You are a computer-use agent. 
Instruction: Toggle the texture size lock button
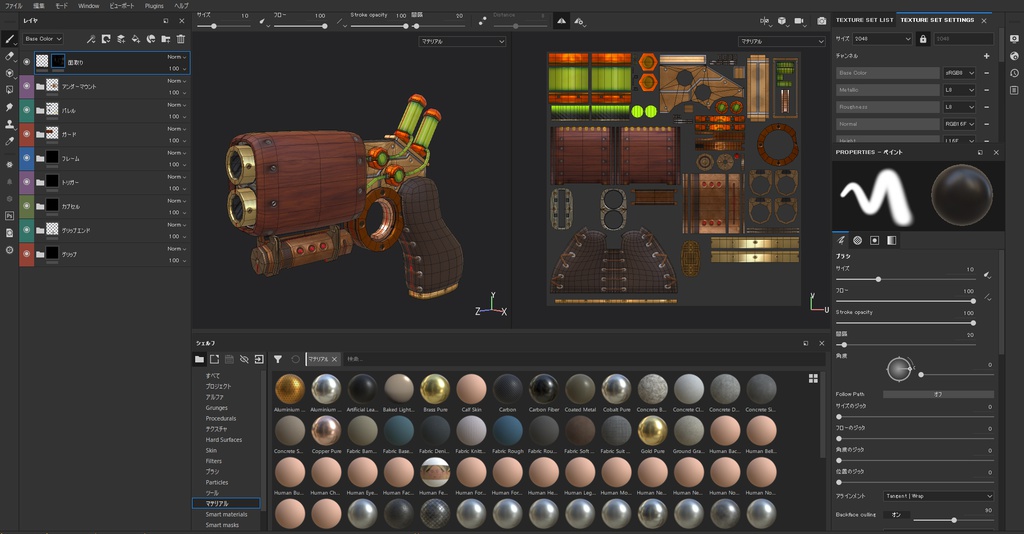(x=923, y=39)
